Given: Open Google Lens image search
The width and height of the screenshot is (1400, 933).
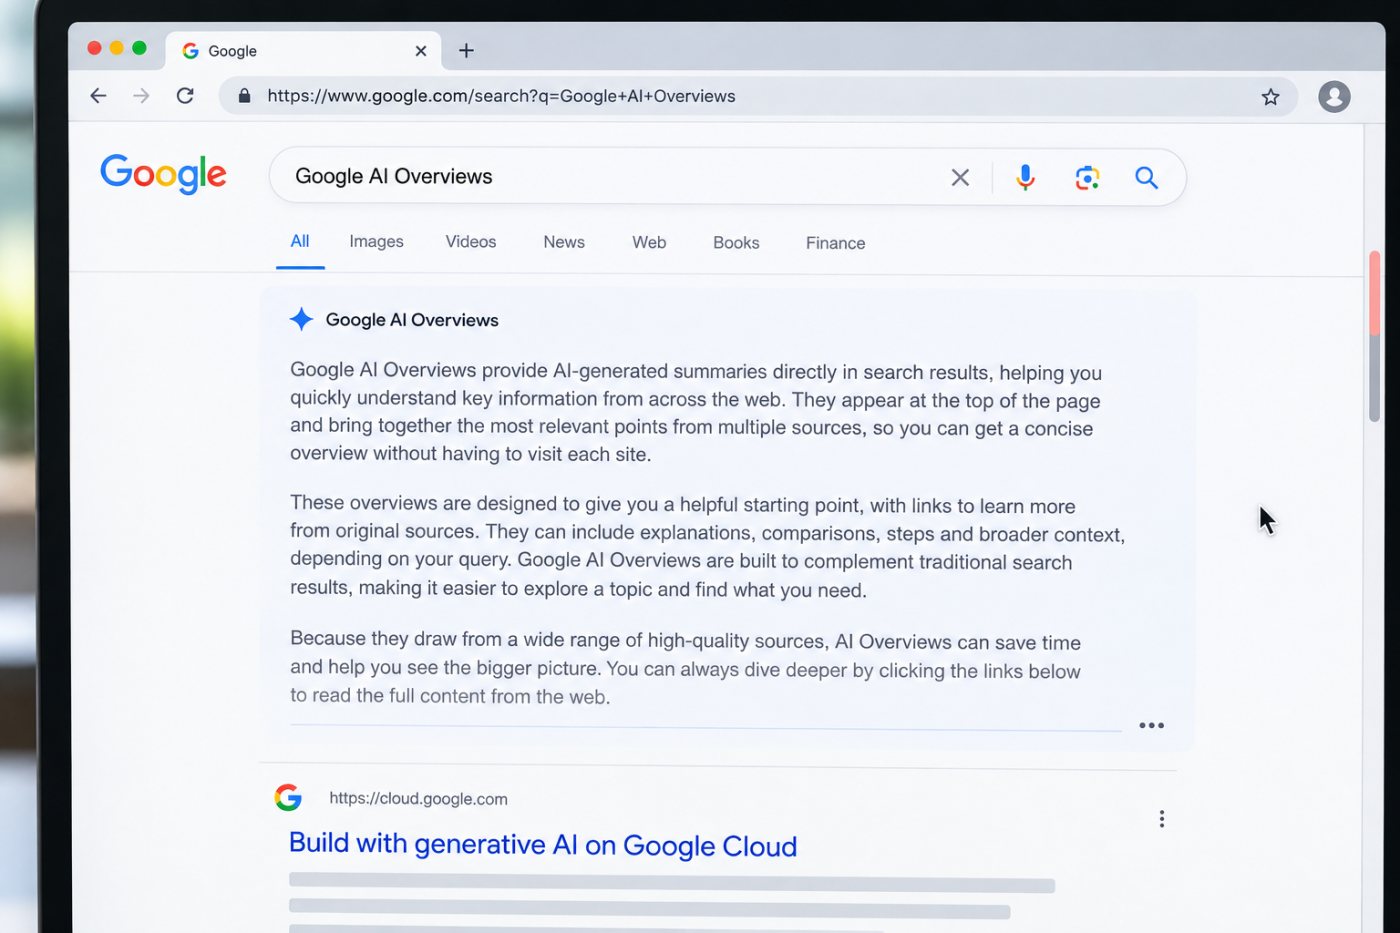Looking at the screenshot, I should [1087, 178].
